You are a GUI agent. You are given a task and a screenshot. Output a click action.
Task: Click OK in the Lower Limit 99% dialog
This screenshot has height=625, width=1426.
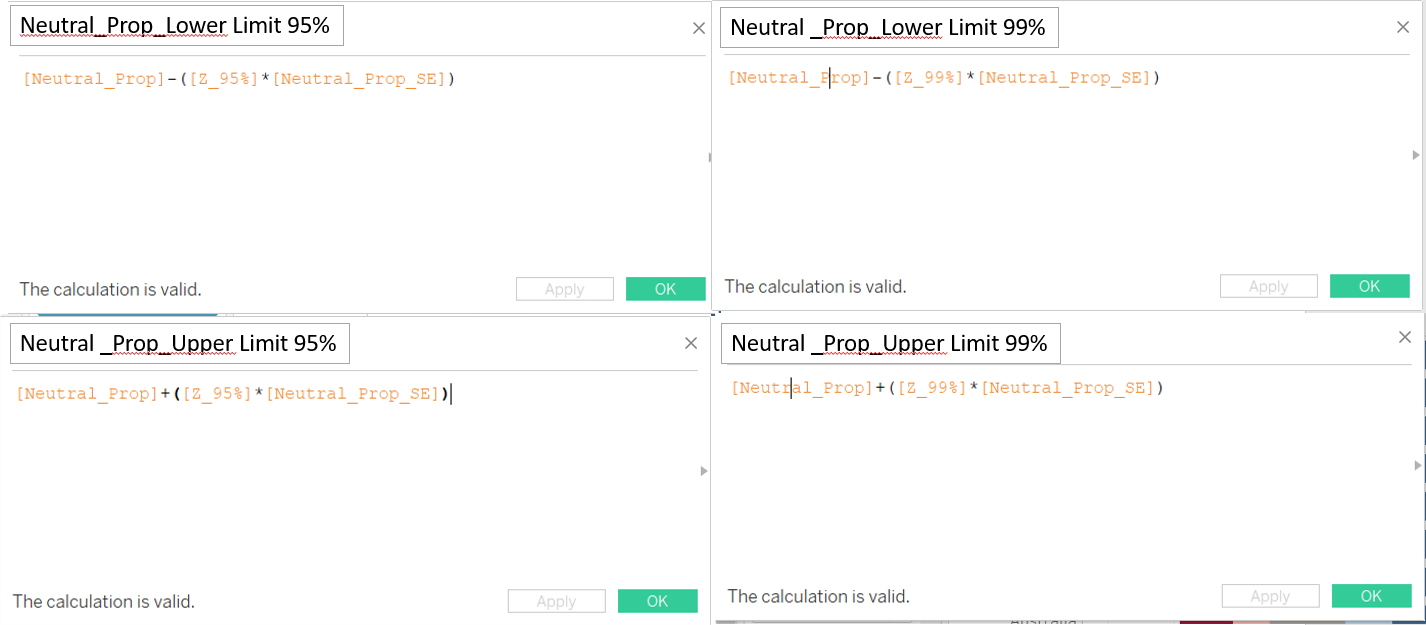(1369, 286)
